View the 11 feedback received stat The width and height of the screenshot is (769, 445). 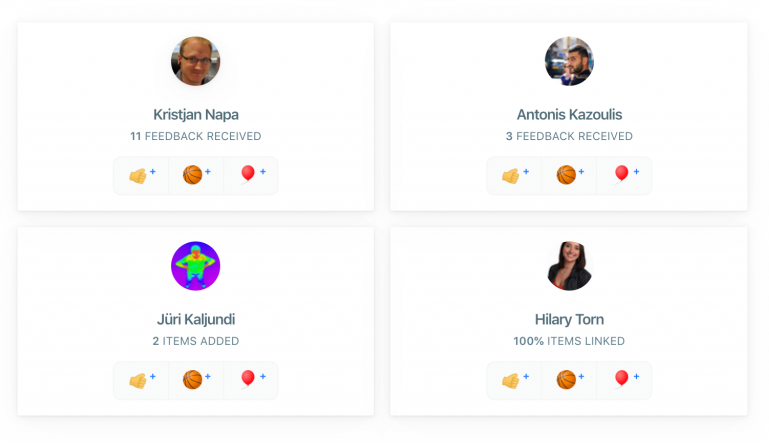[x=196, y=136]
